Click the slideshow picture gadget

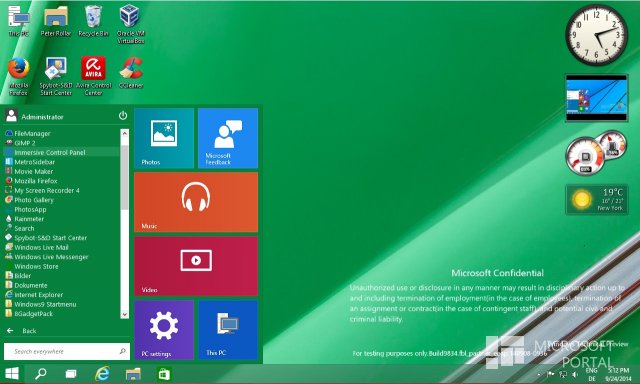pos(596,98)
